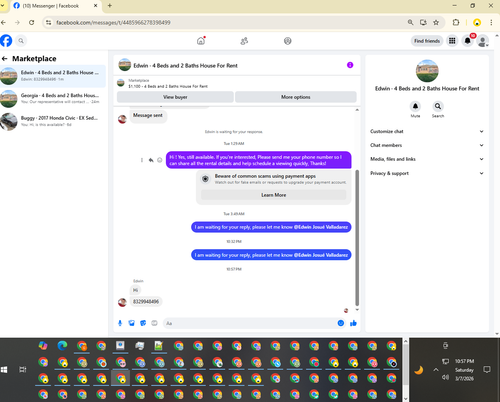Screen dimensions: 500x402
Task: Open the $1,100 Marketplace listing link
Action: pyautogui.click(x=168, y=86)
